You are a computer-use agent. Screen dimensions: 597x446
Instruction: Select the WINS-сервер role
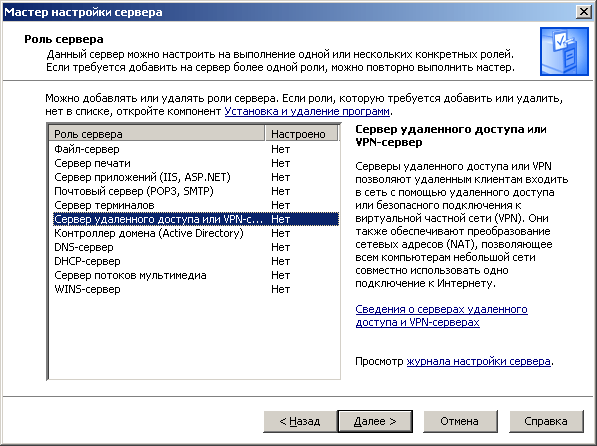[x=196, y=289]
